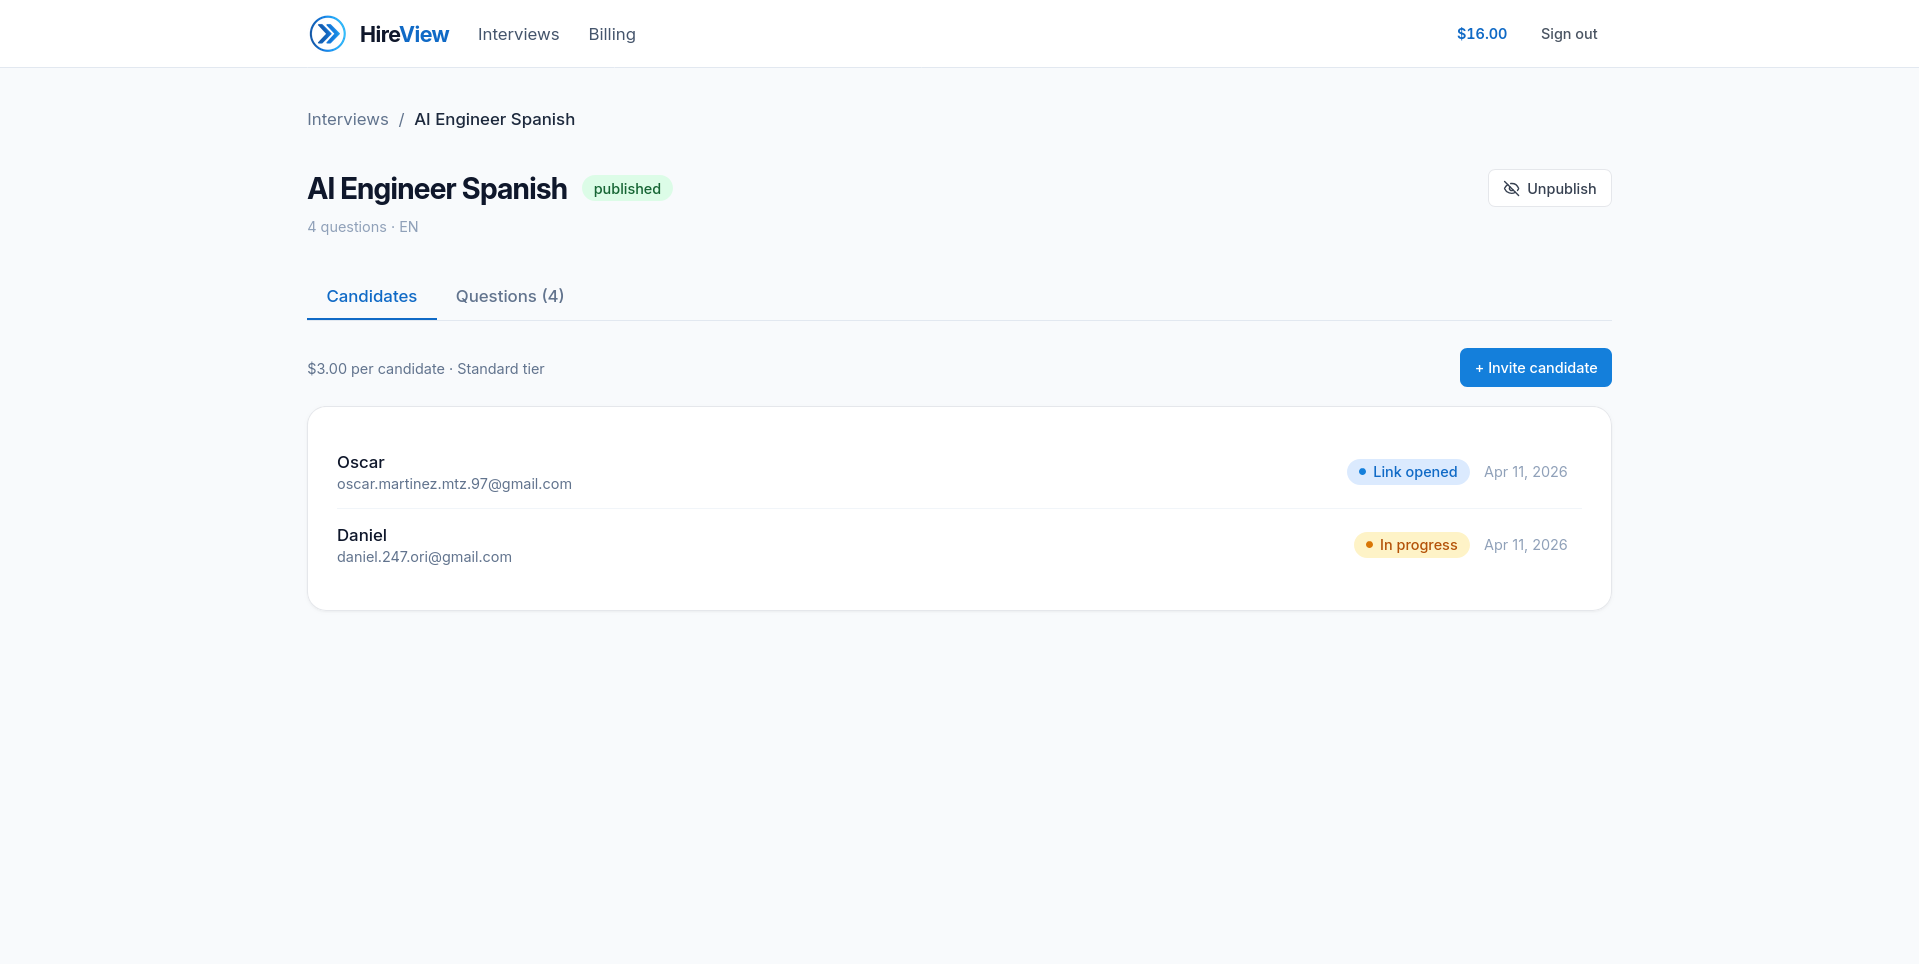
Task: Select Oscar's email address
Action: (454, 483)
